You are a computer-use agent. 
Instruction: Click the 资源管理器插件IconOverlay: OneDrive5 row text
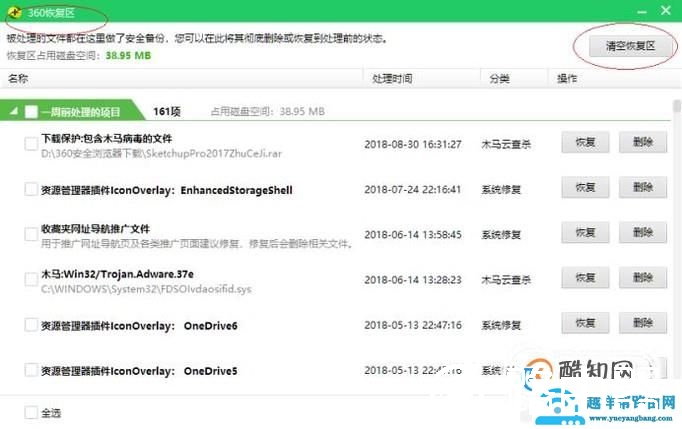click(139, 371)
